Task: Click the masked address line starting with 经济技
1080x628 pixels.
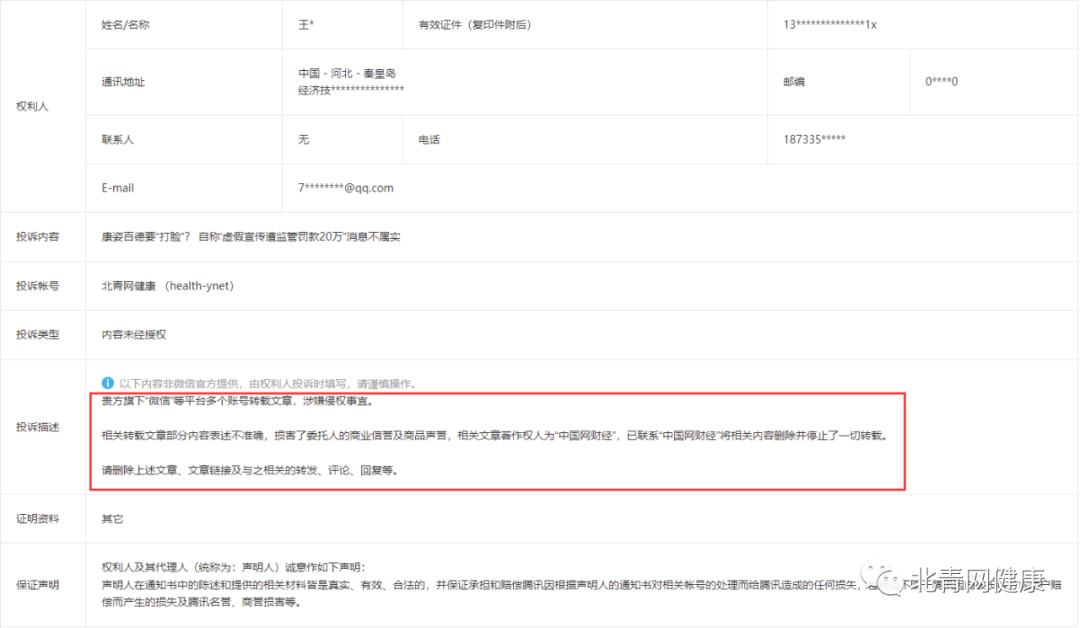Action: [351, 90]
